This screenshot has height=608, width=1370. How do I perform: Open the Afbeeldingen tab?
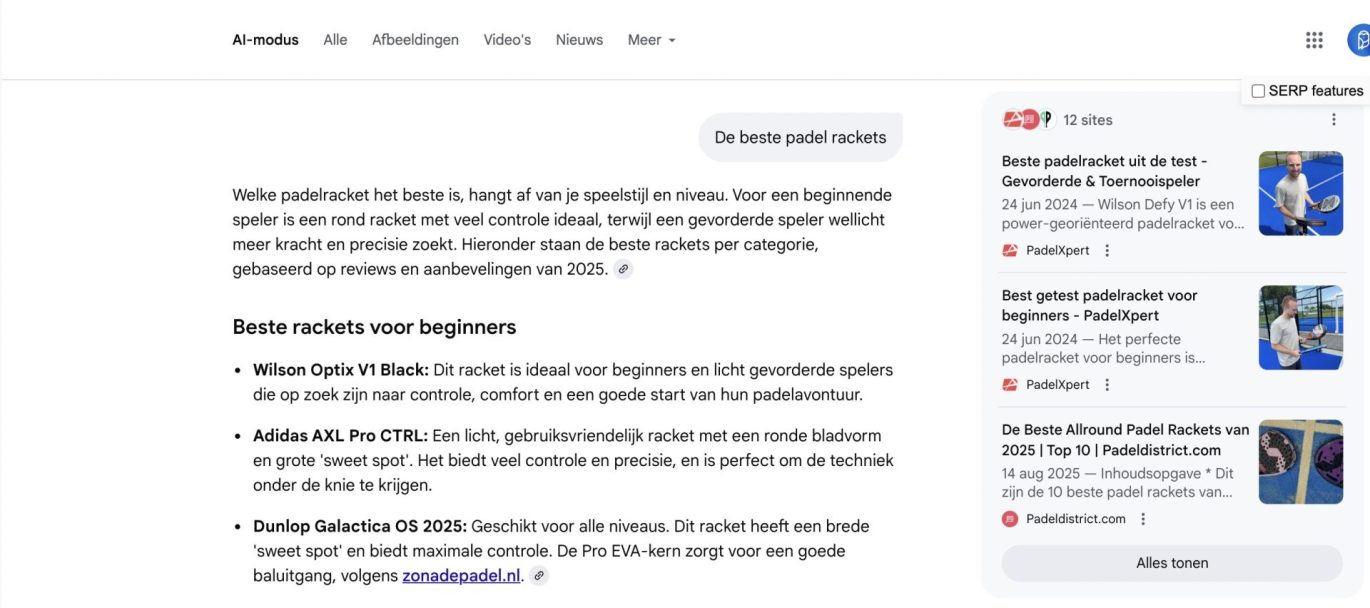[x=415, y=40]
